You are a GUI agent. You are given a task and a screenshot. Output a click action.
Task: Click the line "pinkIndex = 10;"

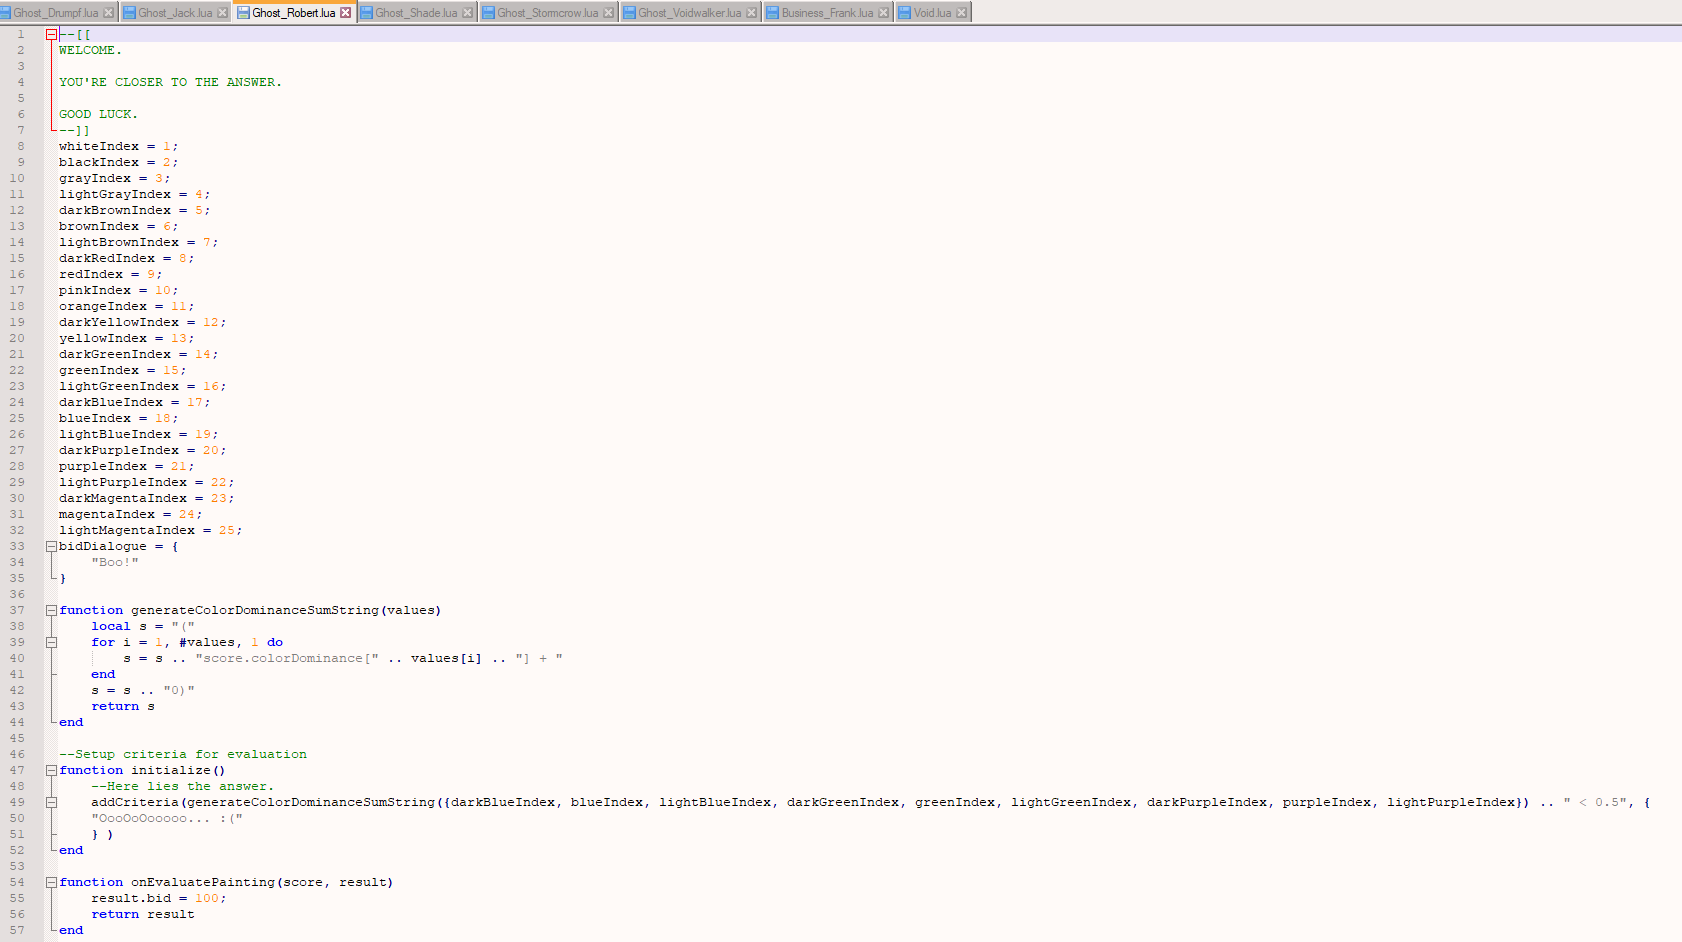tap(118, 290)
